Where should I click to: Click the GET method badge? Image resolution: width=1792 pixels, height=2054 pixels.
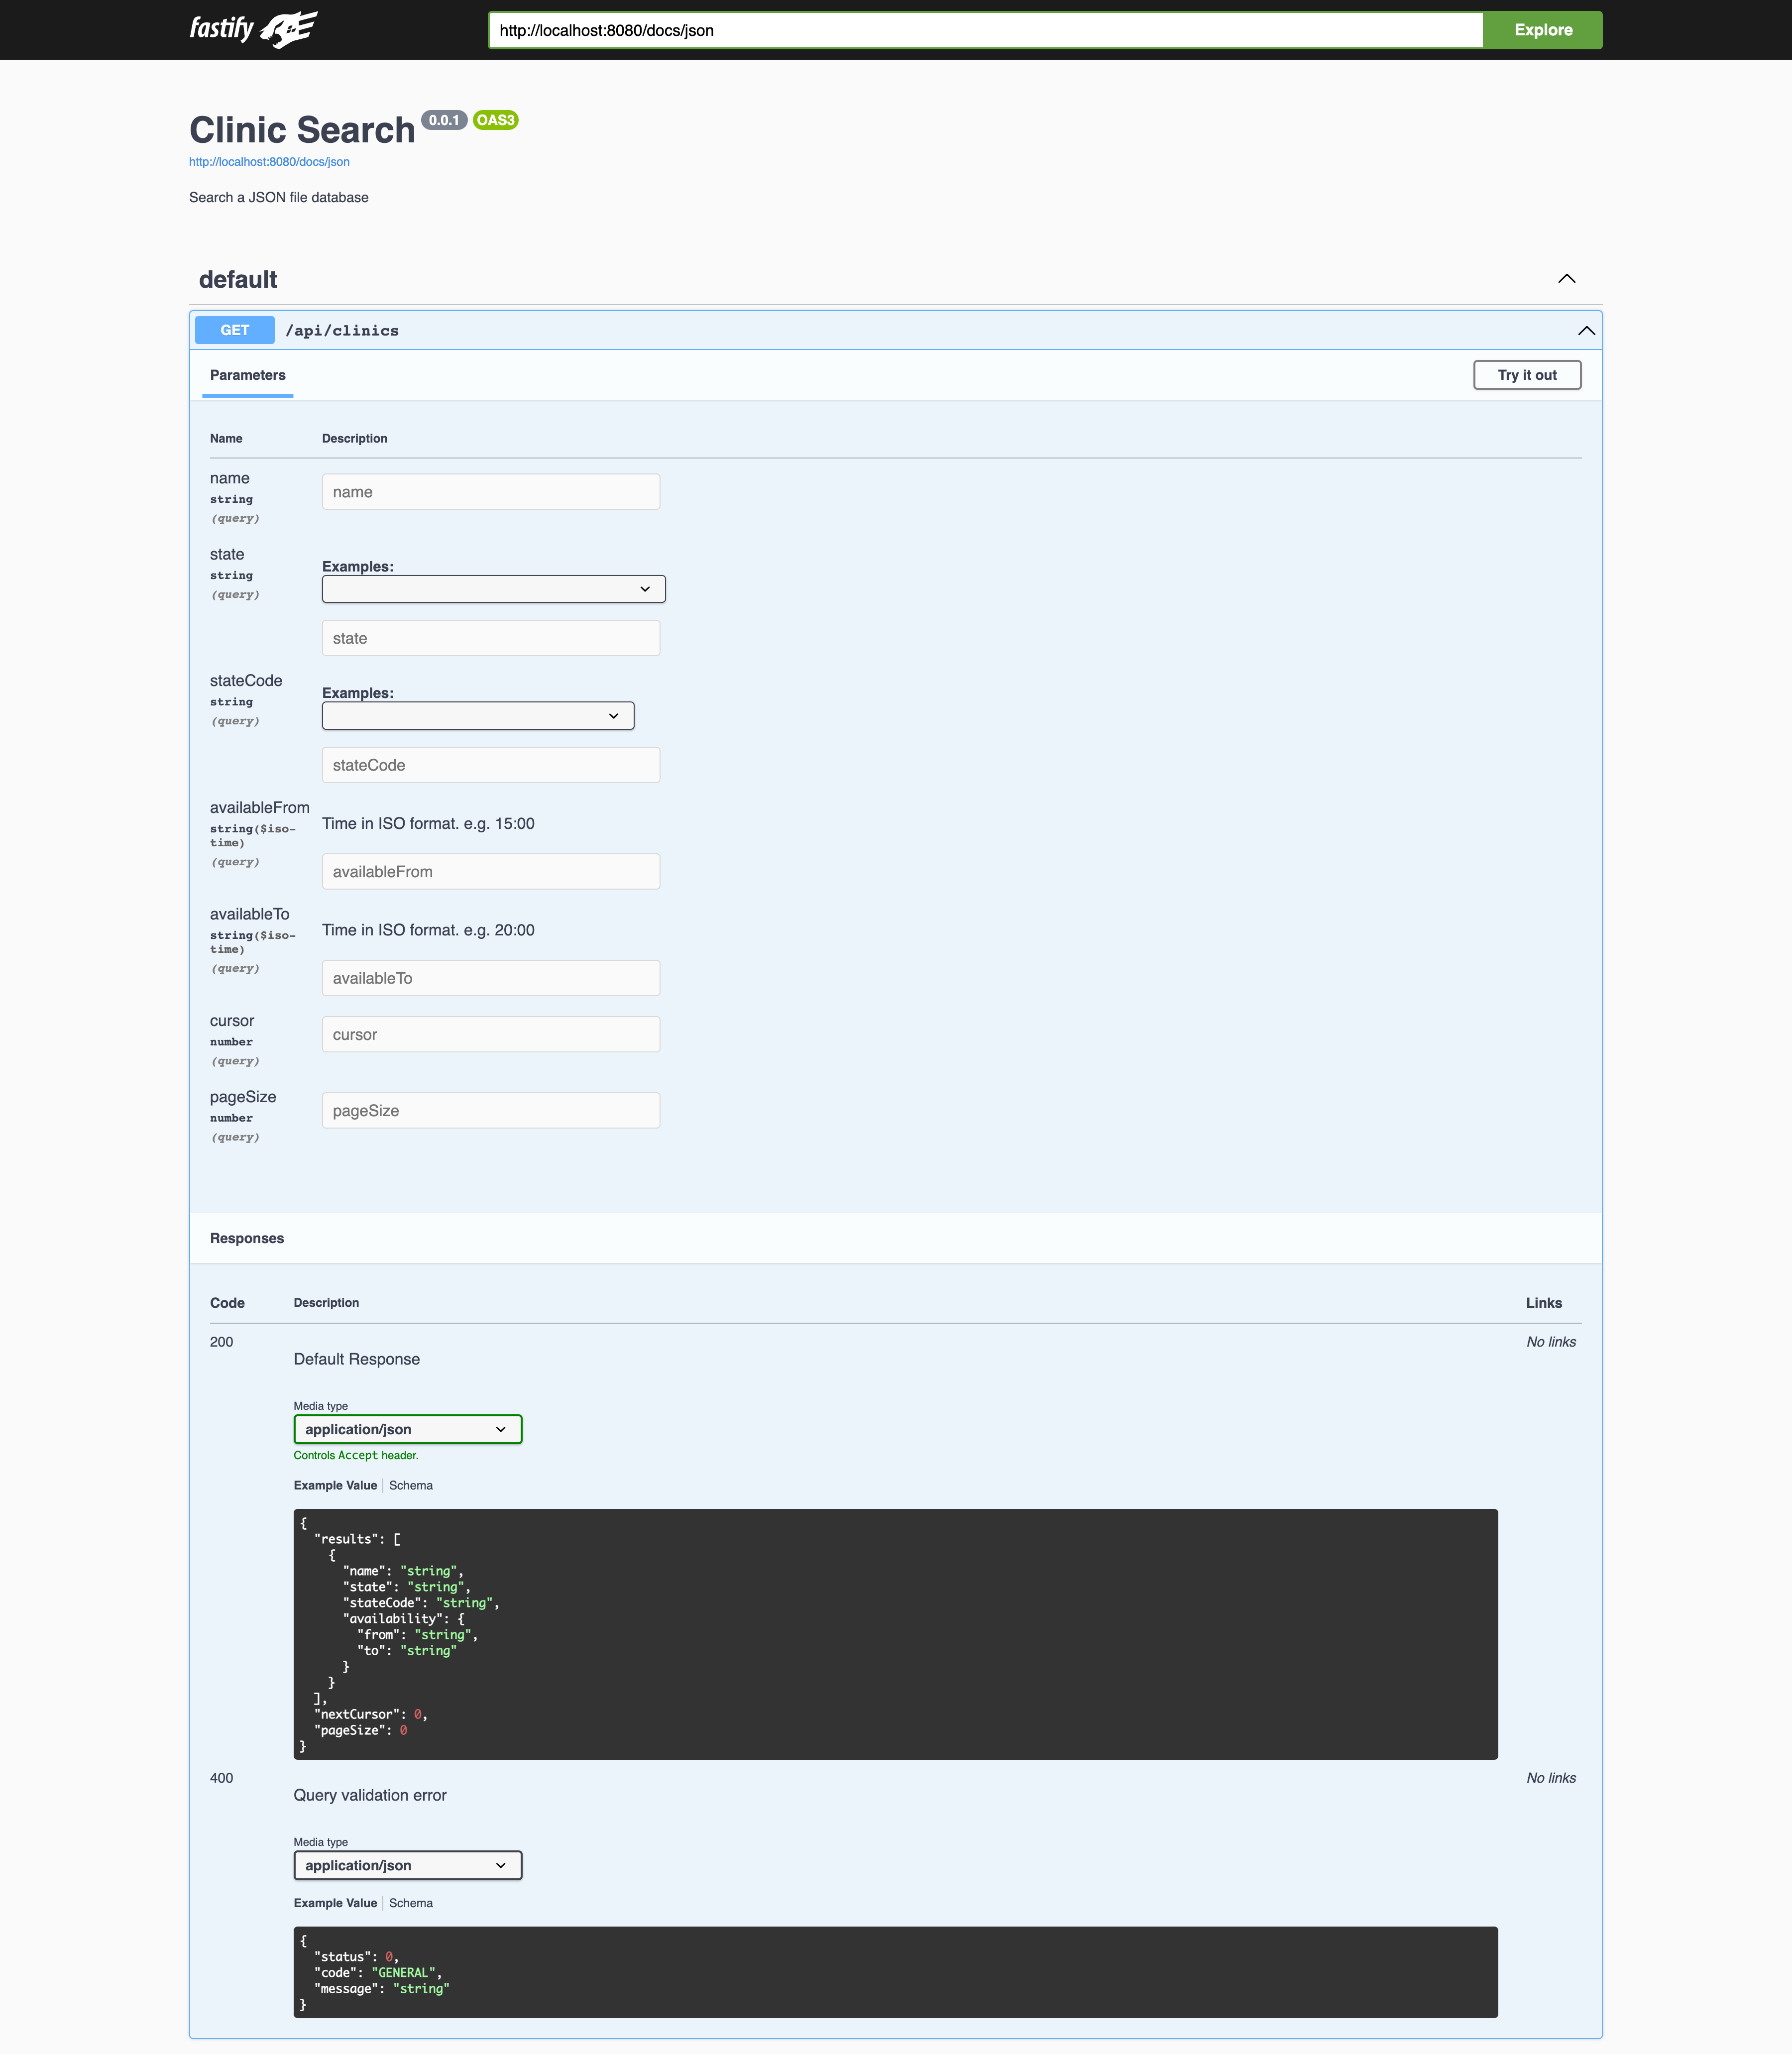[x=234, y=330]
